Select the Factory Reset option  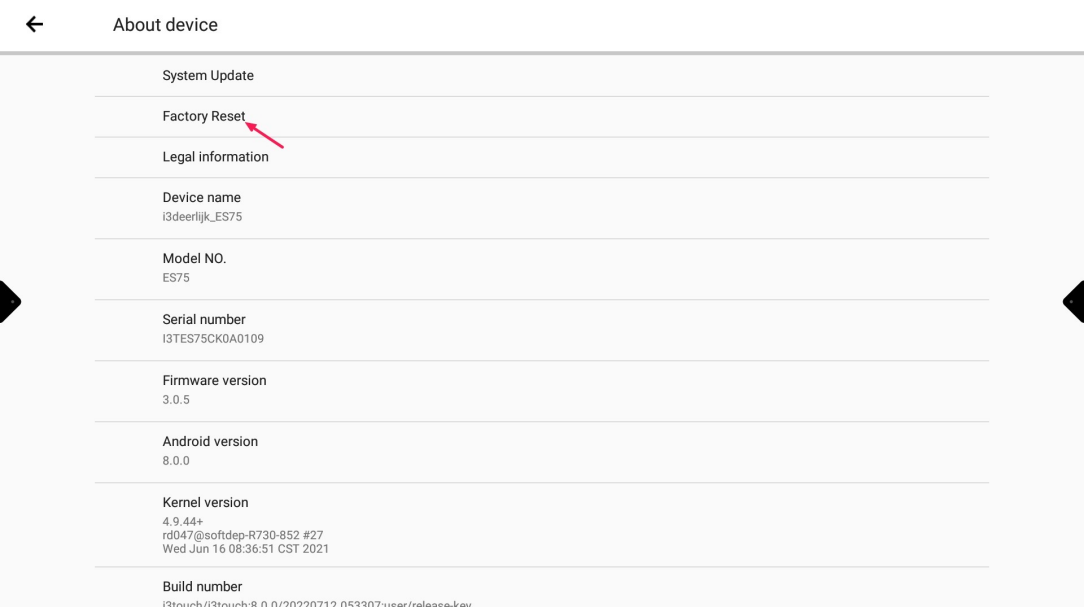(204, 117)
